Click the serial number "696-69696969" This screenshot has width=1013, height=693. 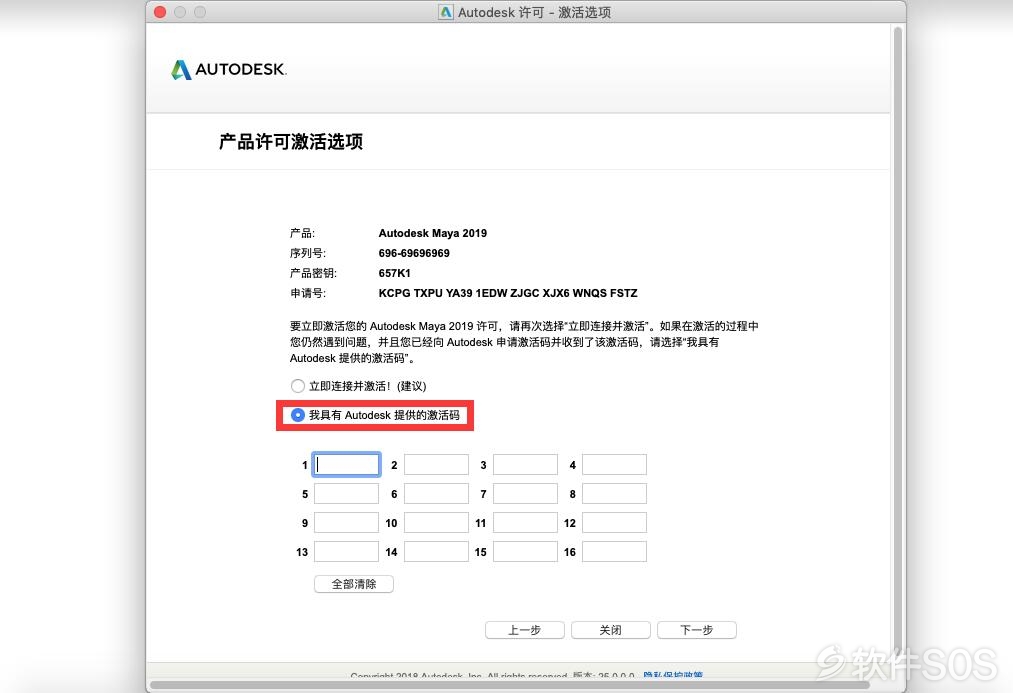tap(414, 253)
